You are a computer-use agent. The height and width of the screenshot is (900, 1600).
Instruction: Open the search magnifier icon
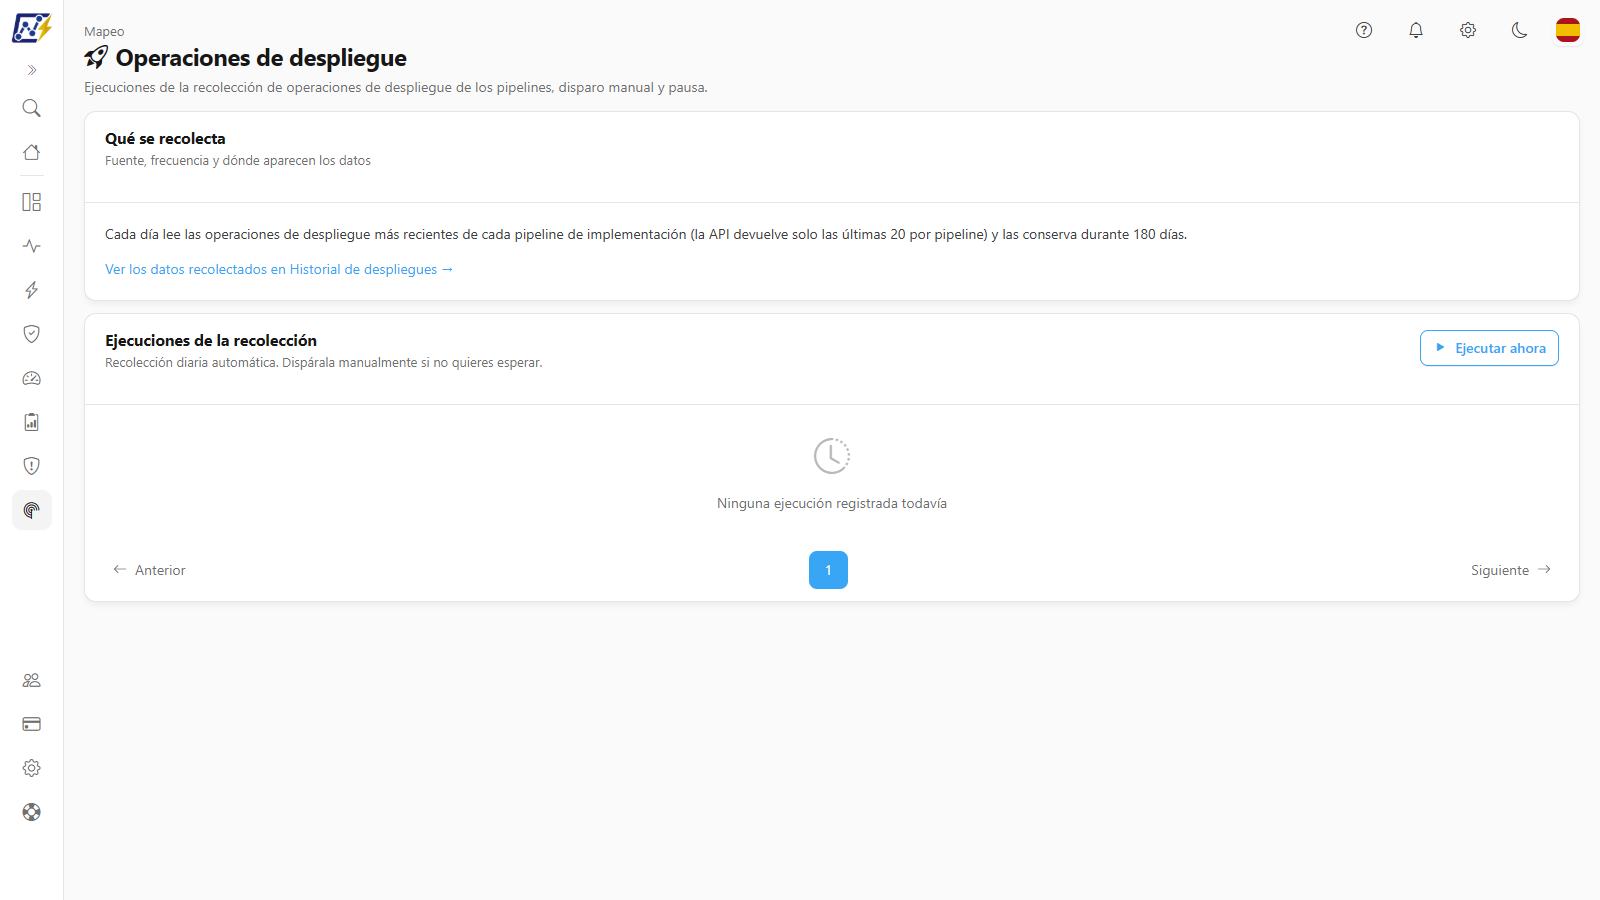pyautogui.click(x=32, y=108)
